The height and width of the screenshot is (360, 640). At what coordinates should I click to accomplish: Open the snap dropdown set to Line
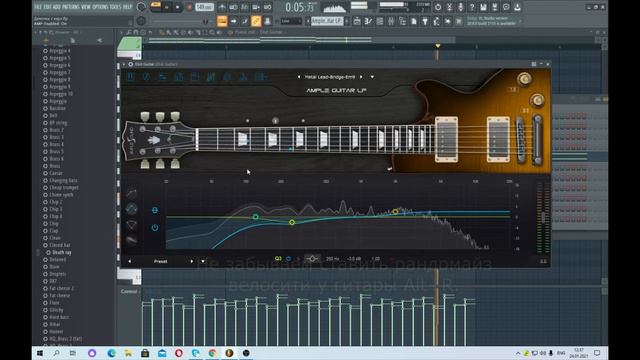click(291, 21)
